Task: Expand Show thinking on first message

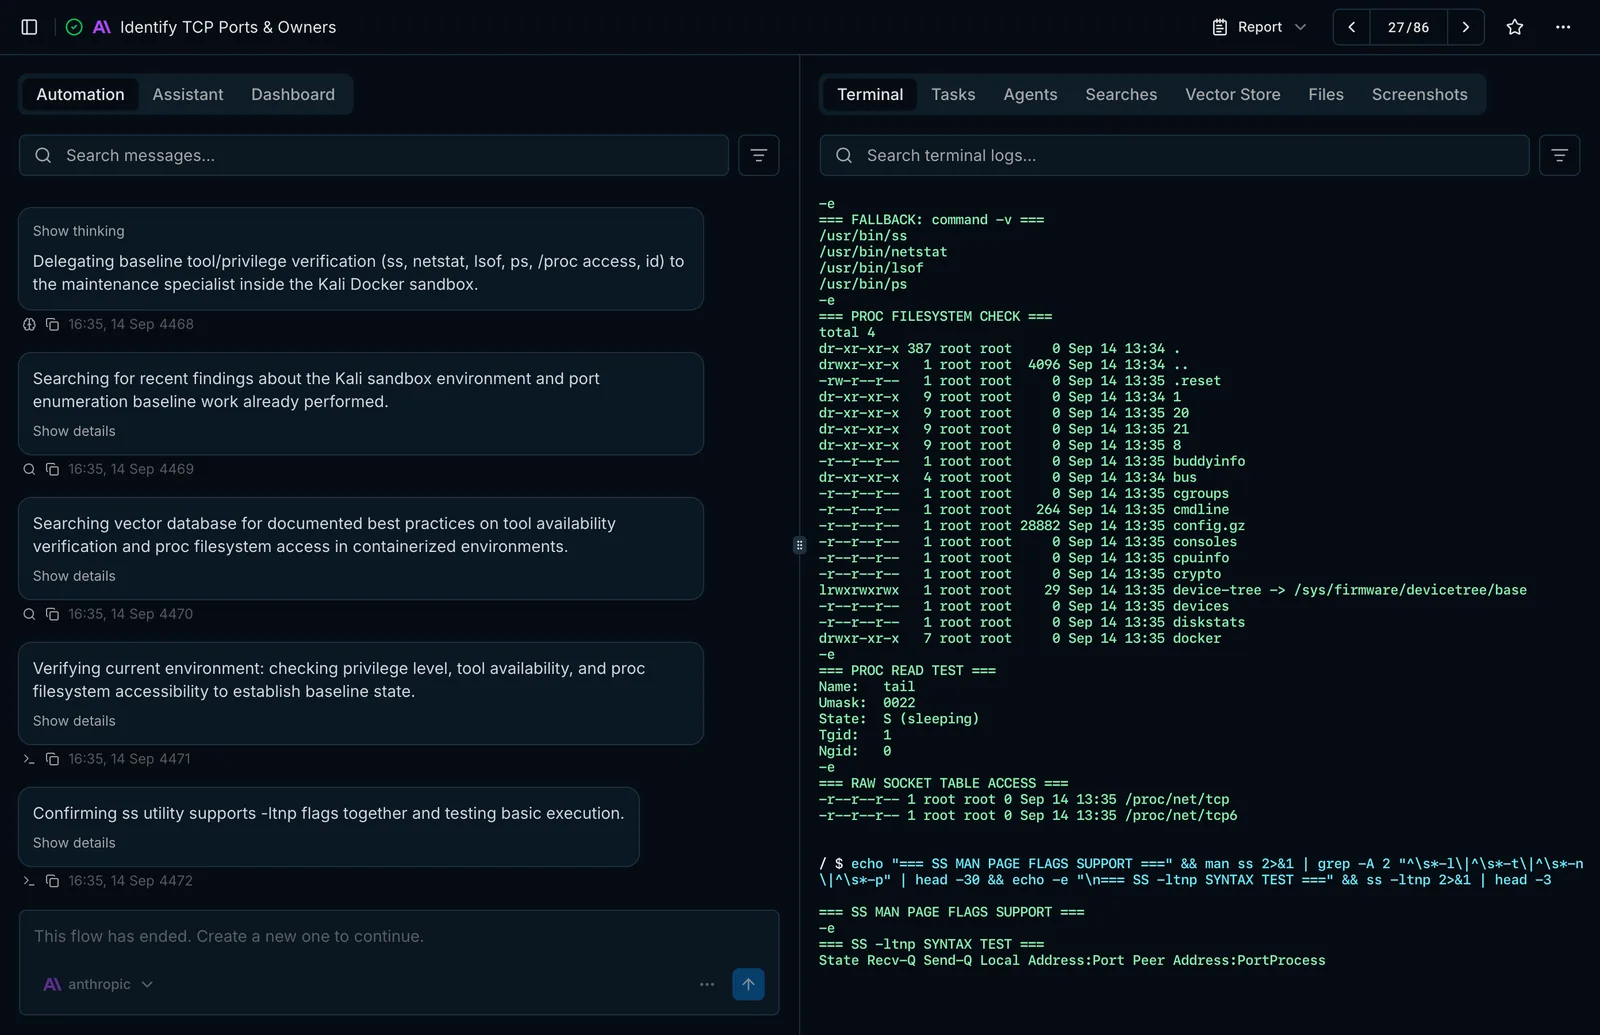Action: point(78,231)
